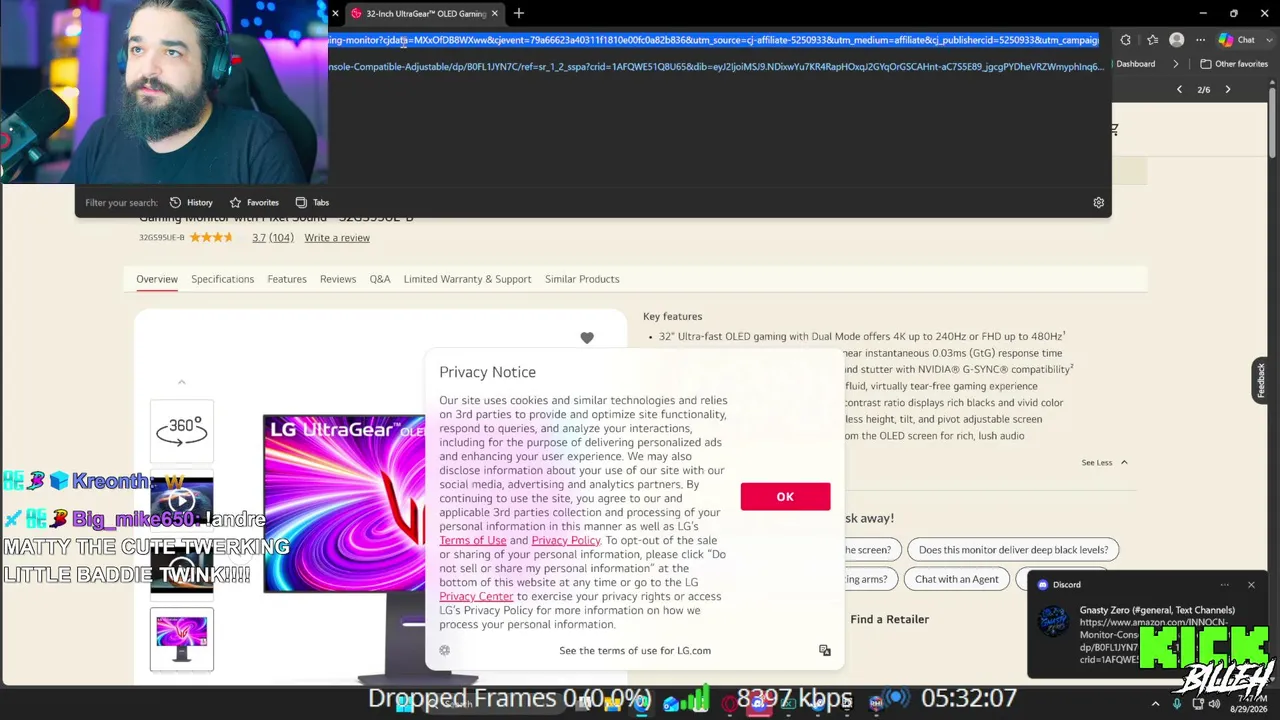Accept the privacy notice with OK
Screen dimensions: 1280x720
pyautogui.click(x=785, y=497)
